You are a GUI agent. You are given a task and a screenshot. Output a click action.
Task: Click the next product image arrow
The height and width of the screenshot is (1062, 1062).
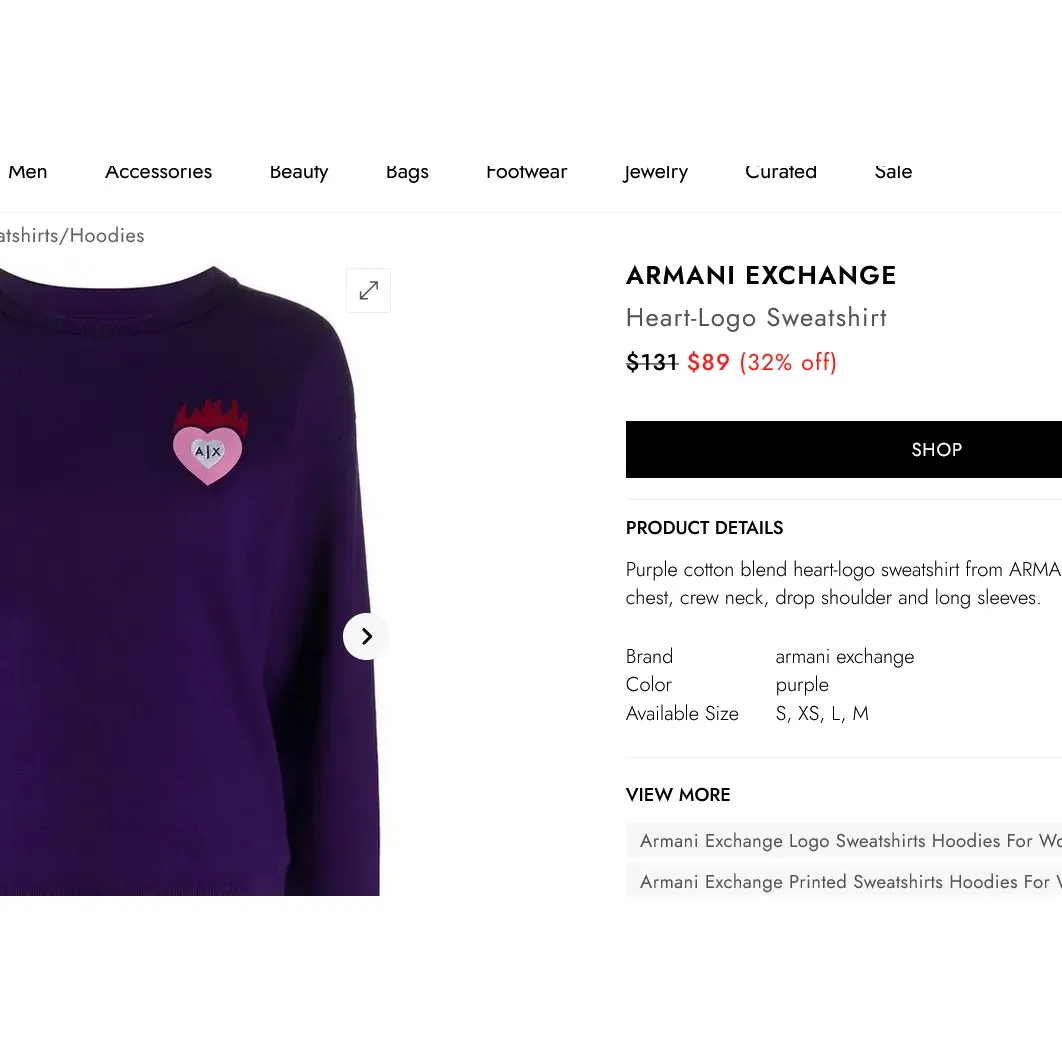click(x=366, y=636)
